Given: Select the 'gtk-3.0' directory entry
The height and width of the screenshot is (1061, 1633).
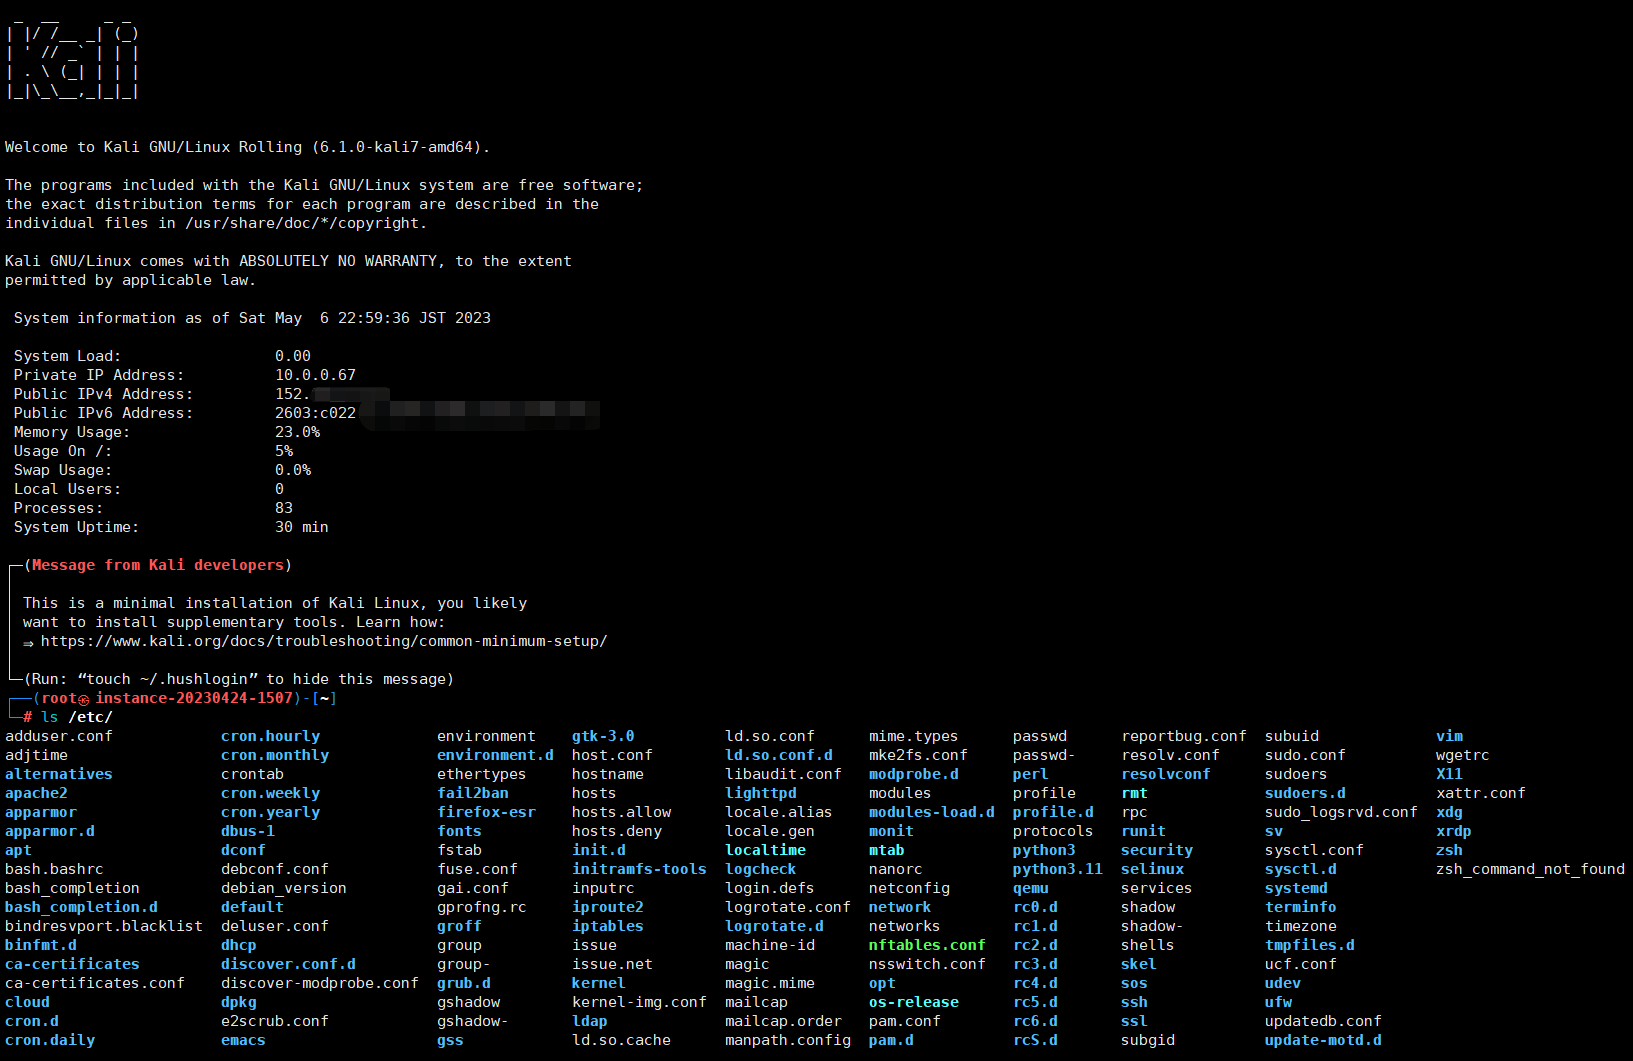Looking at the screenshot, I should [x=604, y=736].
